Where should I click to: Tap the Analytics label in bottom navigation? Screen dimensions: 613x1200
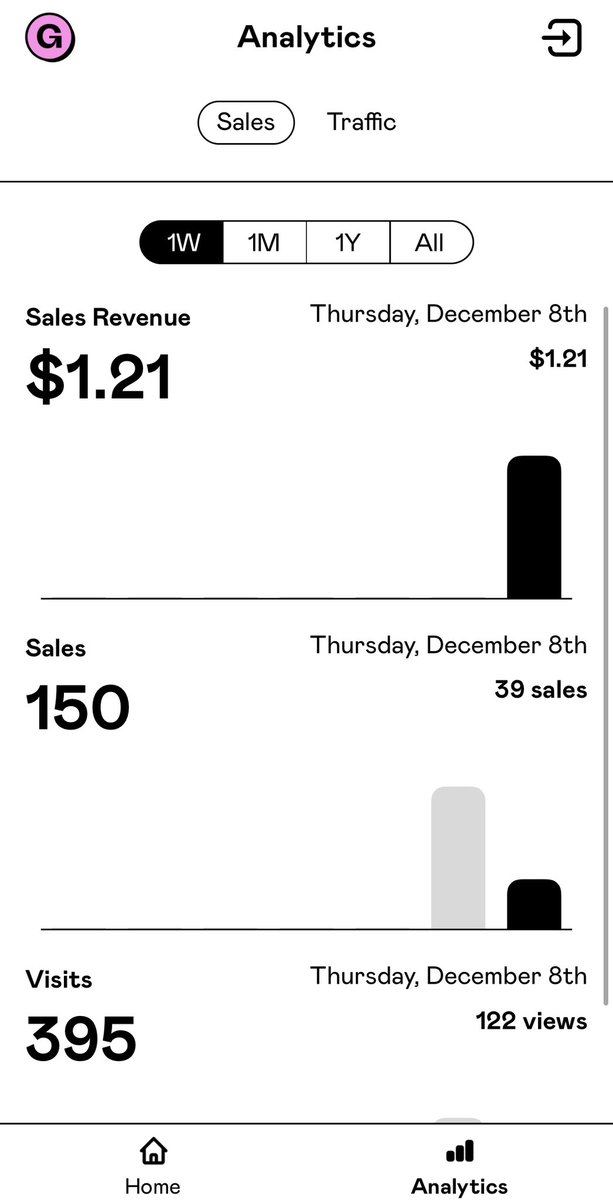point(460,1187)
